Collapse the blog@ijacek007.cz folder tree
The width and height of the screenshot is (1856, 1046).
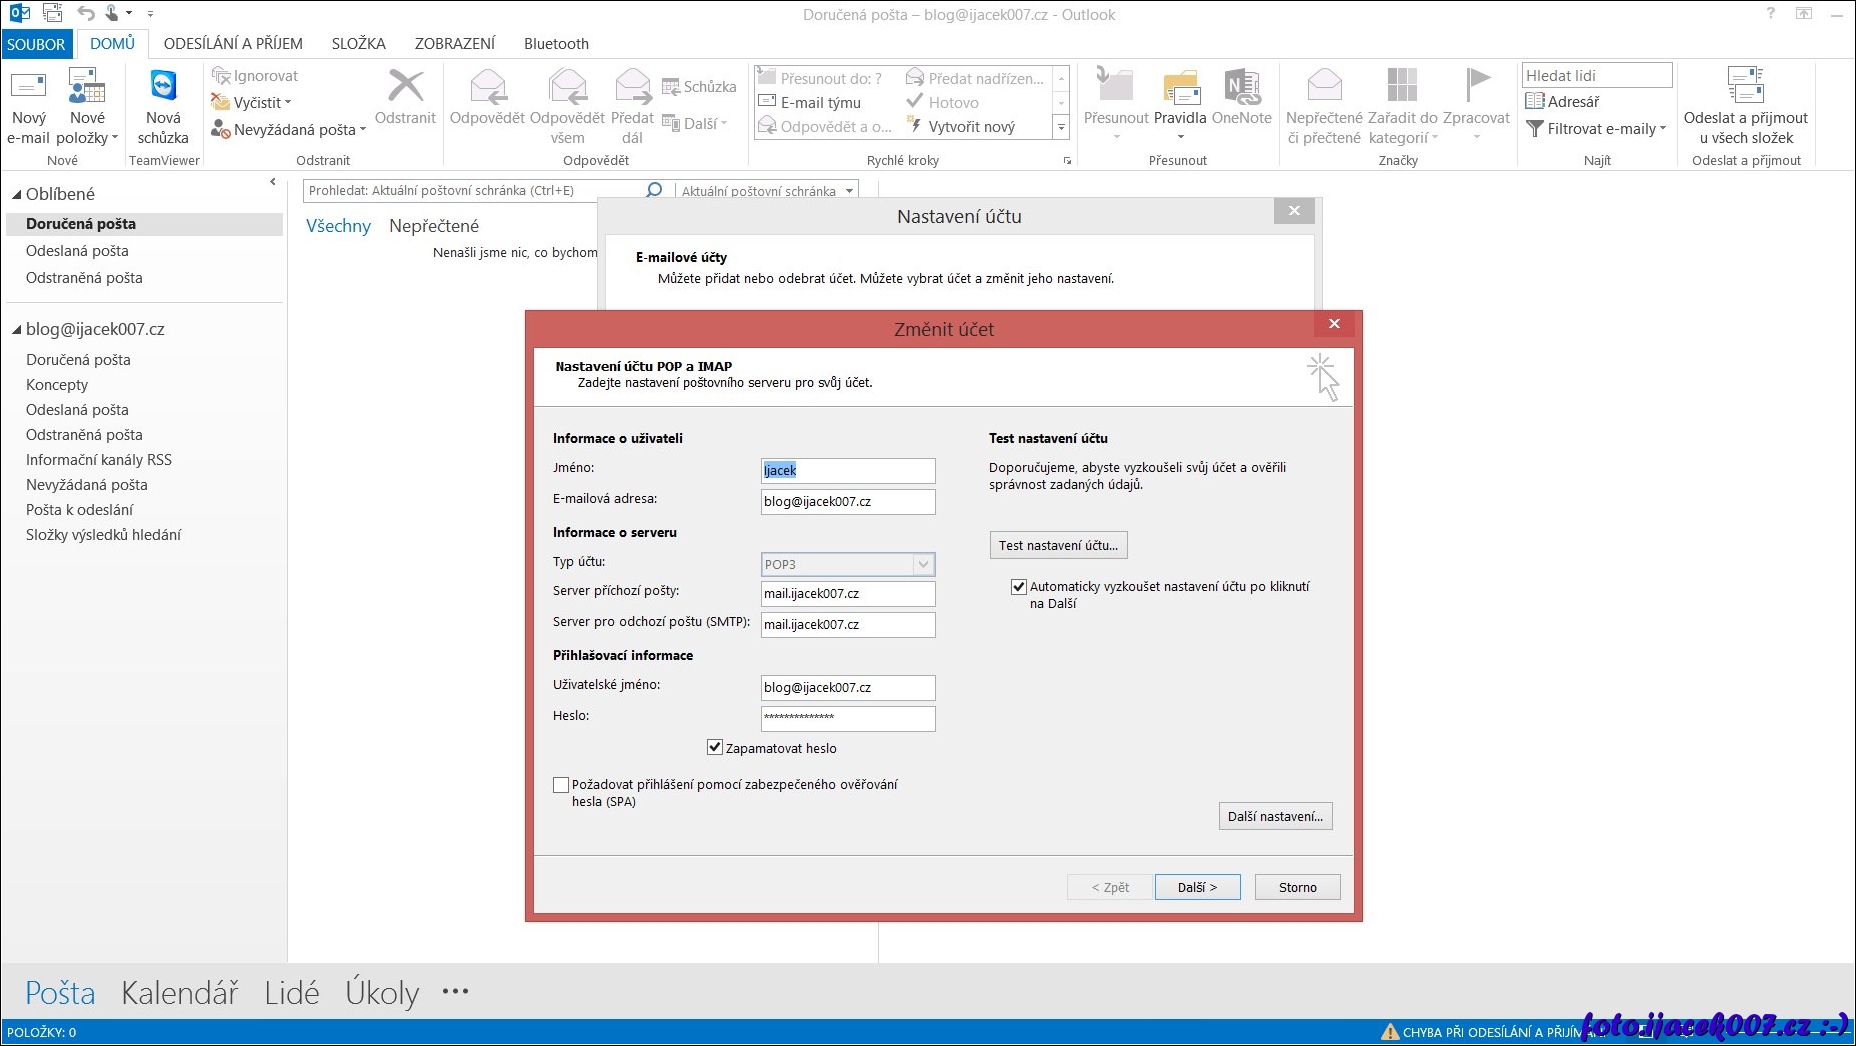coord(16,330)
